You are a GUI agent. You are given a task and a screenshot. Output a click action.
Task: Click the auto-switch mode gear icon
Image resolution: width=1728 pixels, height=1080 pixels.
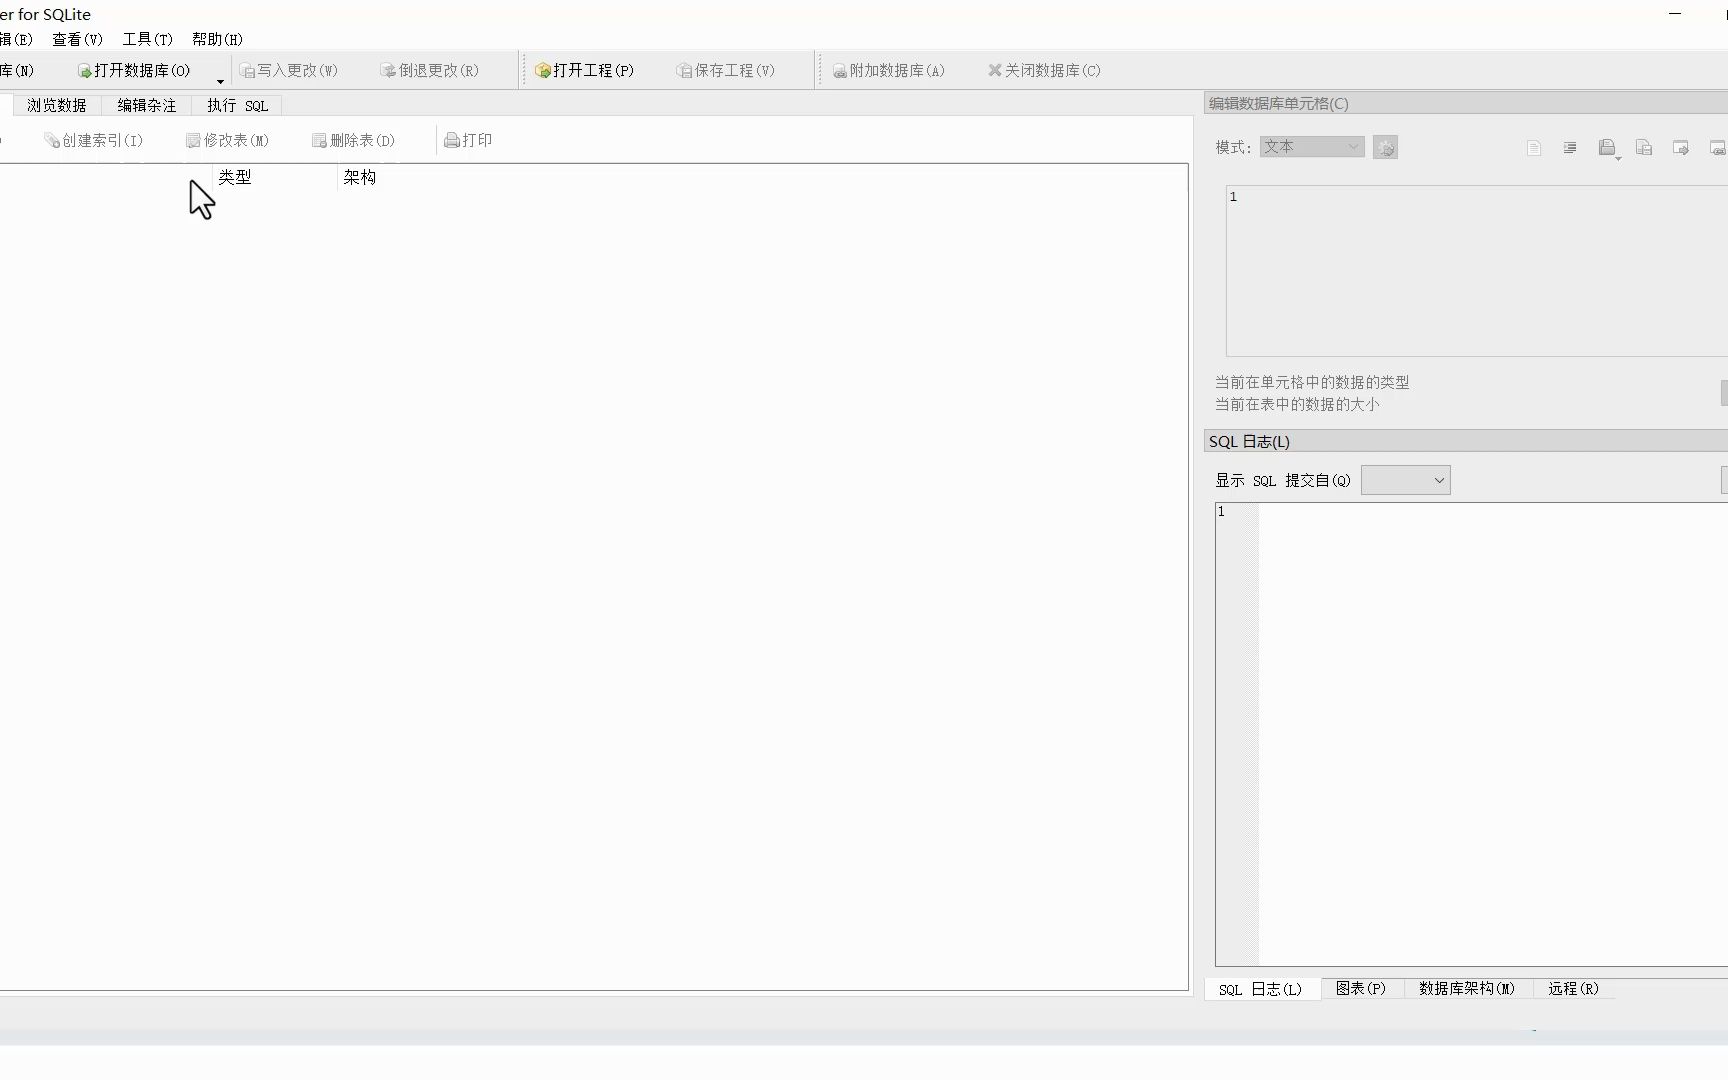1385,148
